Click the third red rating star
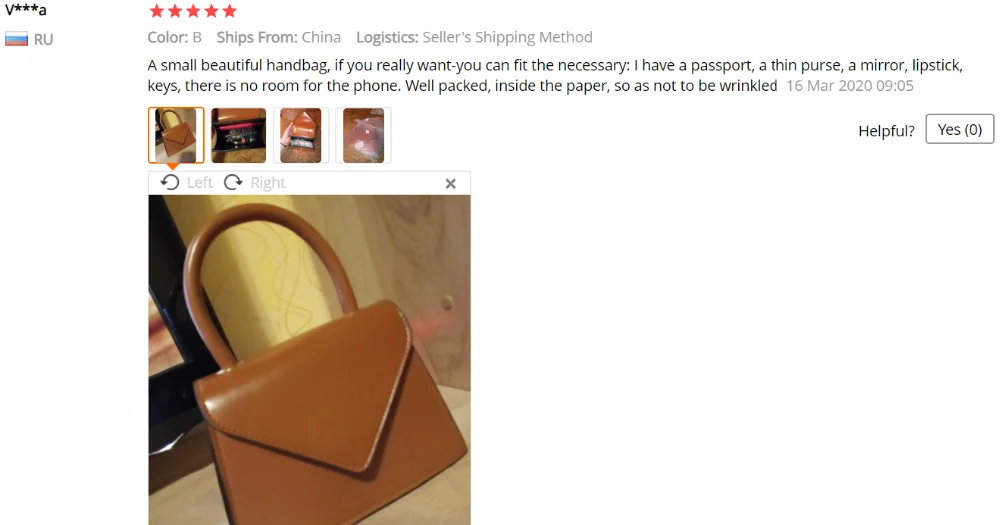The width and height of the screenshot is (1000, 525). click(x=193, y=11)
